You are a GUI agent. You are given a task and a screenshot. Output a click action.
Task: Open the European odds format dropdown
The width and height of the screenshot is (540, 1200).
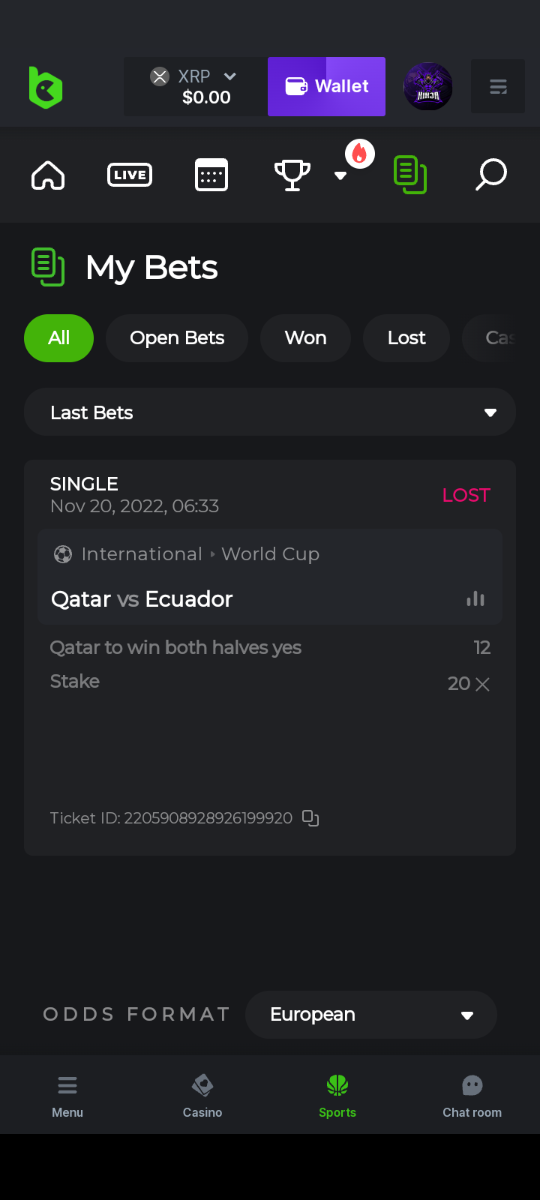[371, 1015]
